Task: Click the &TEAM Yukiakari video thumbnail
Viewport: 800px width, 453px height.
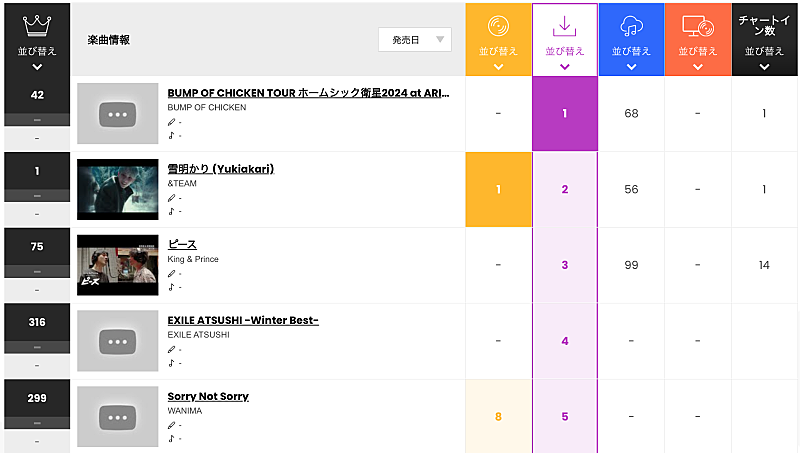Action: coord(118,190)
